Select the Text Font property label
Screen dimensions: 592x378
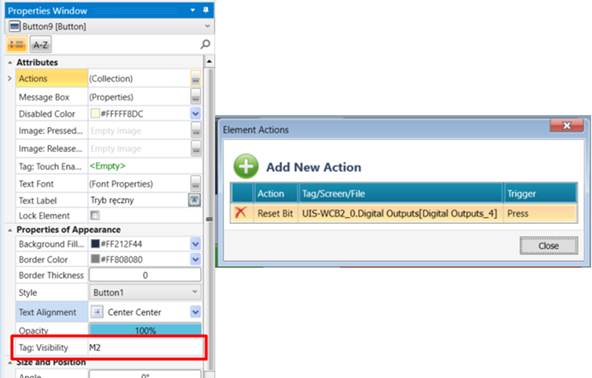point(52,184)
